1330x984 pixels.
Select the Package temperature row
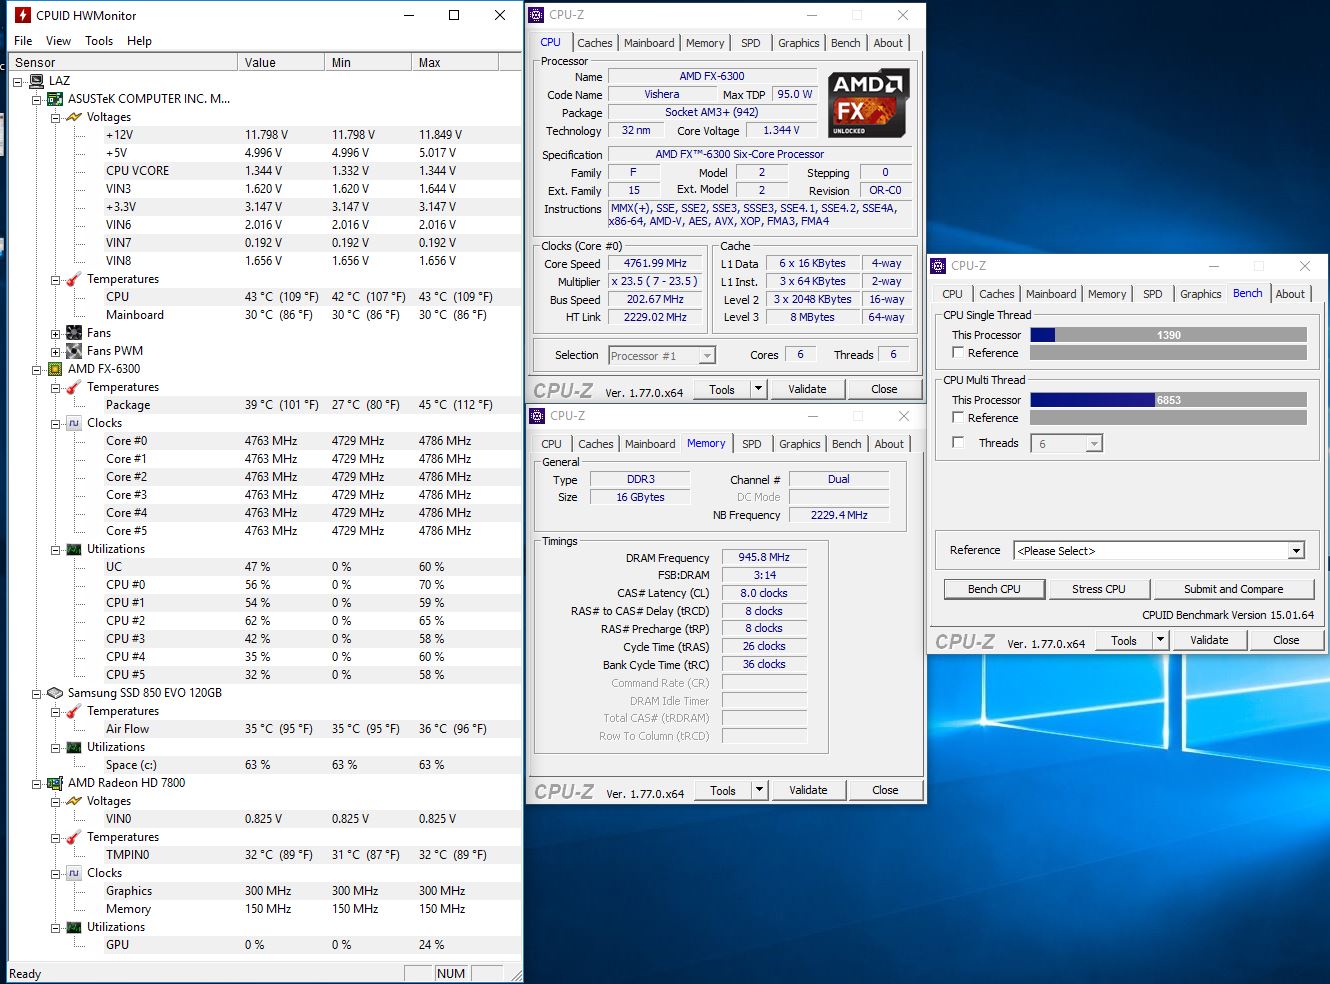point(265,405)
